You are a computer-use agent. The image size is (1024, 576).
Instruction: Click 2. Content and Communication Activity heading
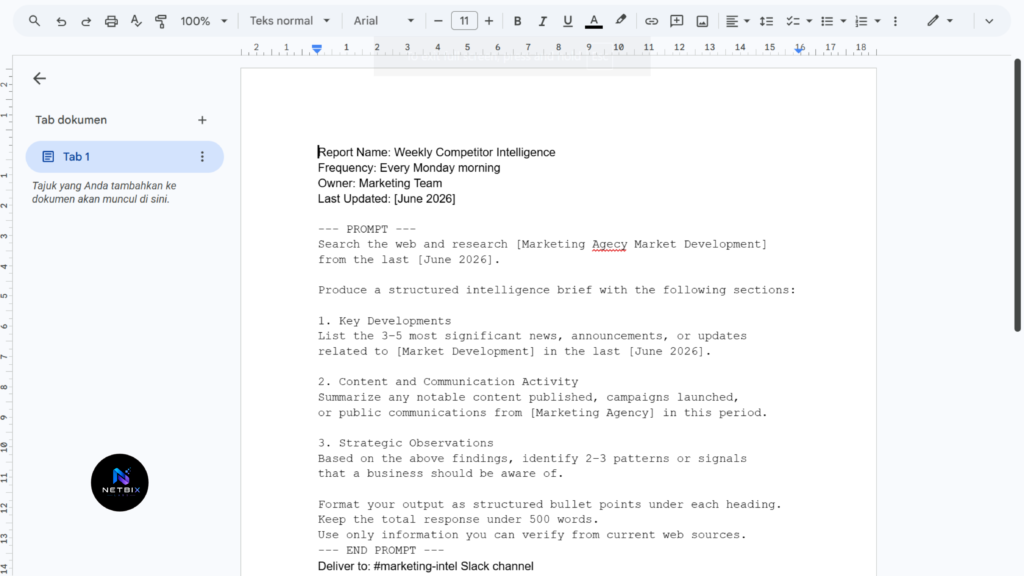pyautogui.click(x=448, y=381)
